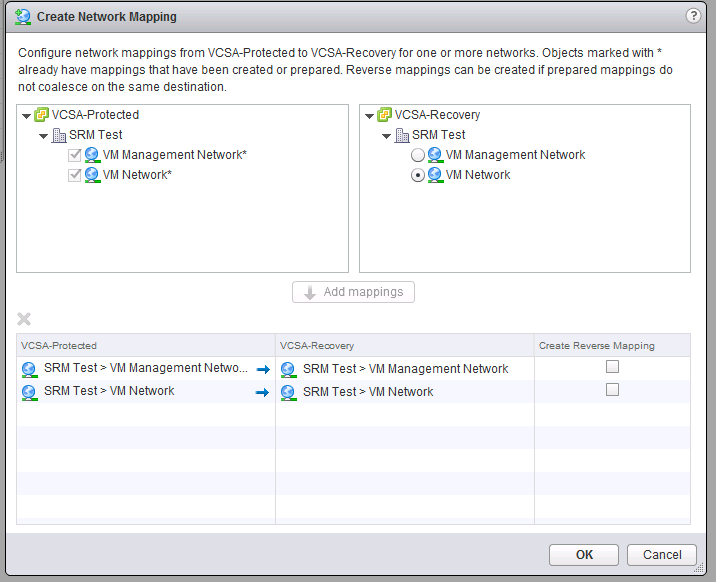The image size is (716, 582).
Task: Click the VCSA-Recovery vCenter icon
Action: tap(385, 115)
